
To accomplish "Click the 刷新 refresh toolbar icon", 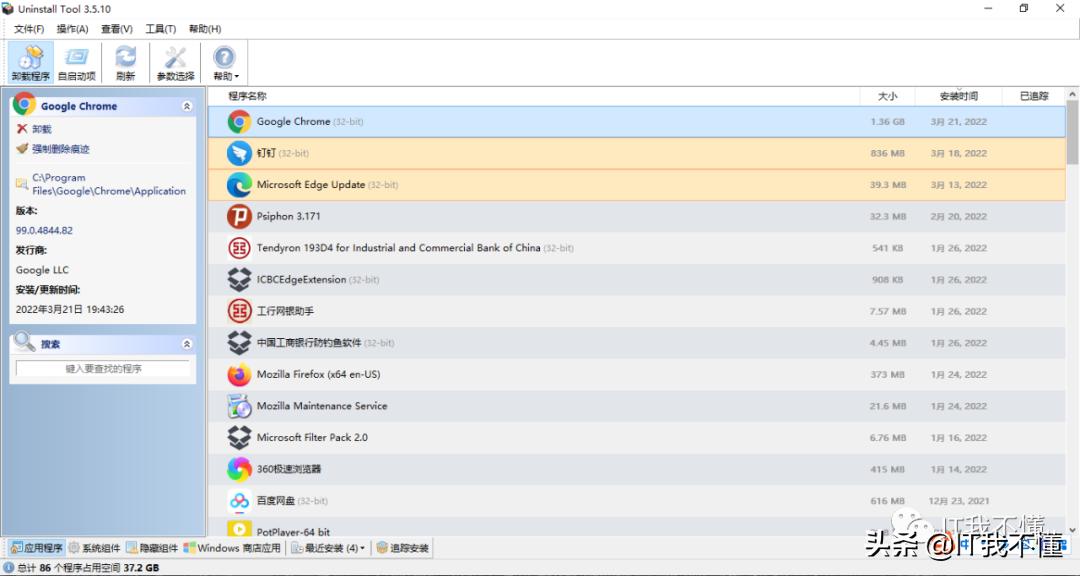I will tap(125, 62).
